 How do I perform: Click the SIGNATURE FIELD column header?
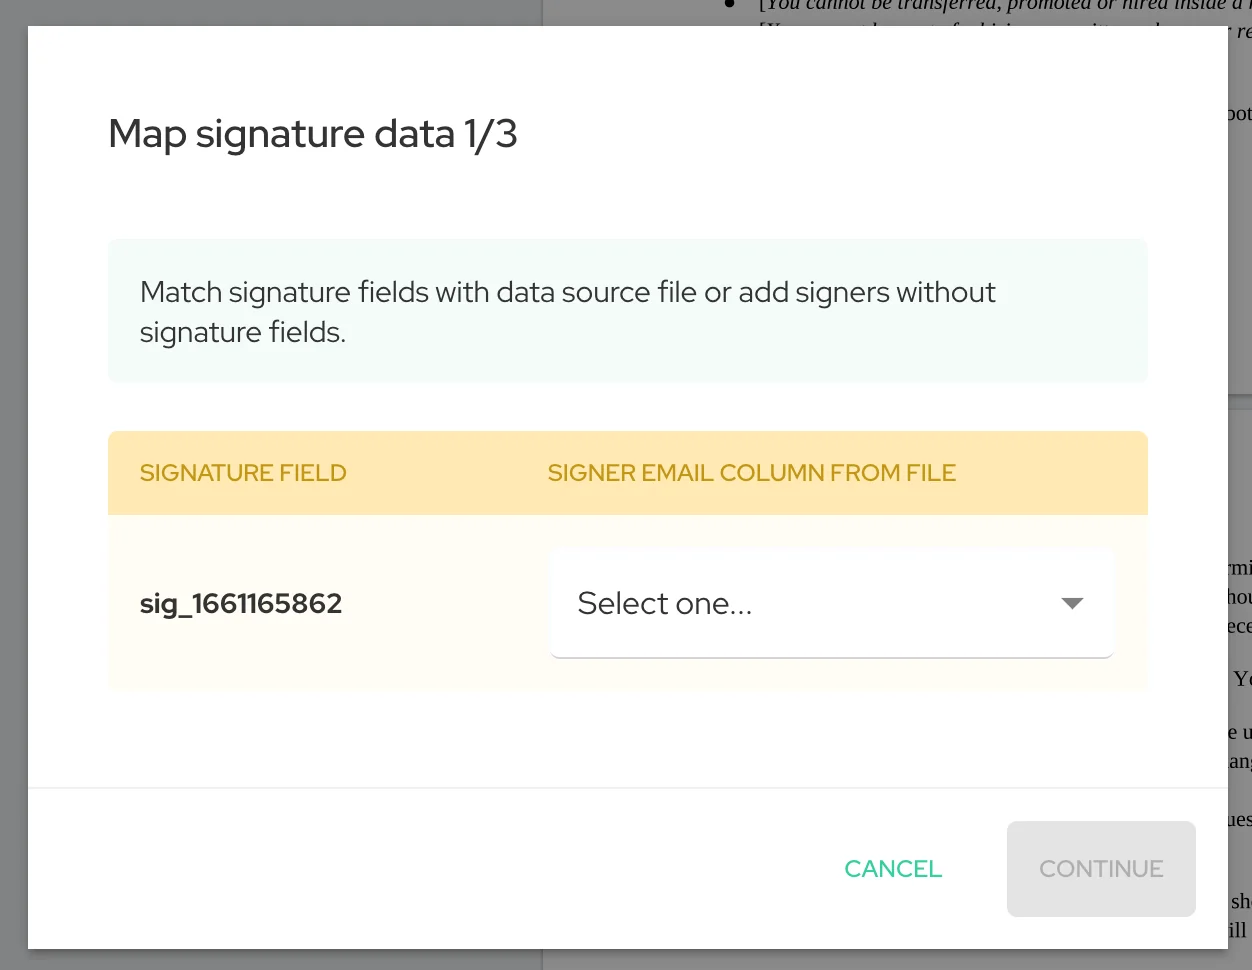[x=242, y=472]
